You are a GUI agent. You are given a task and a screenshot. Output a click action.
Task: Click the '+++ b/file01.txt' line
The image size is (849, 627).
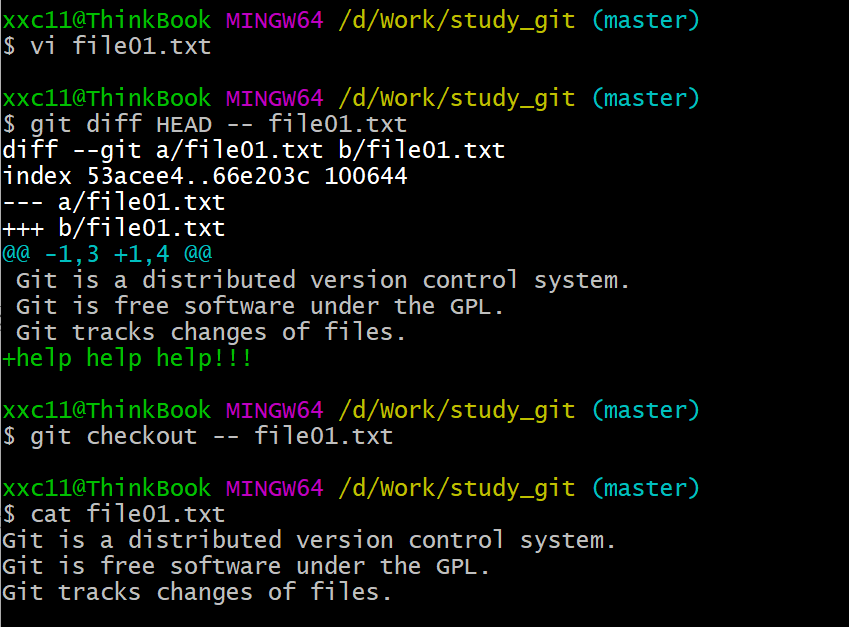[x=113, y=228]
